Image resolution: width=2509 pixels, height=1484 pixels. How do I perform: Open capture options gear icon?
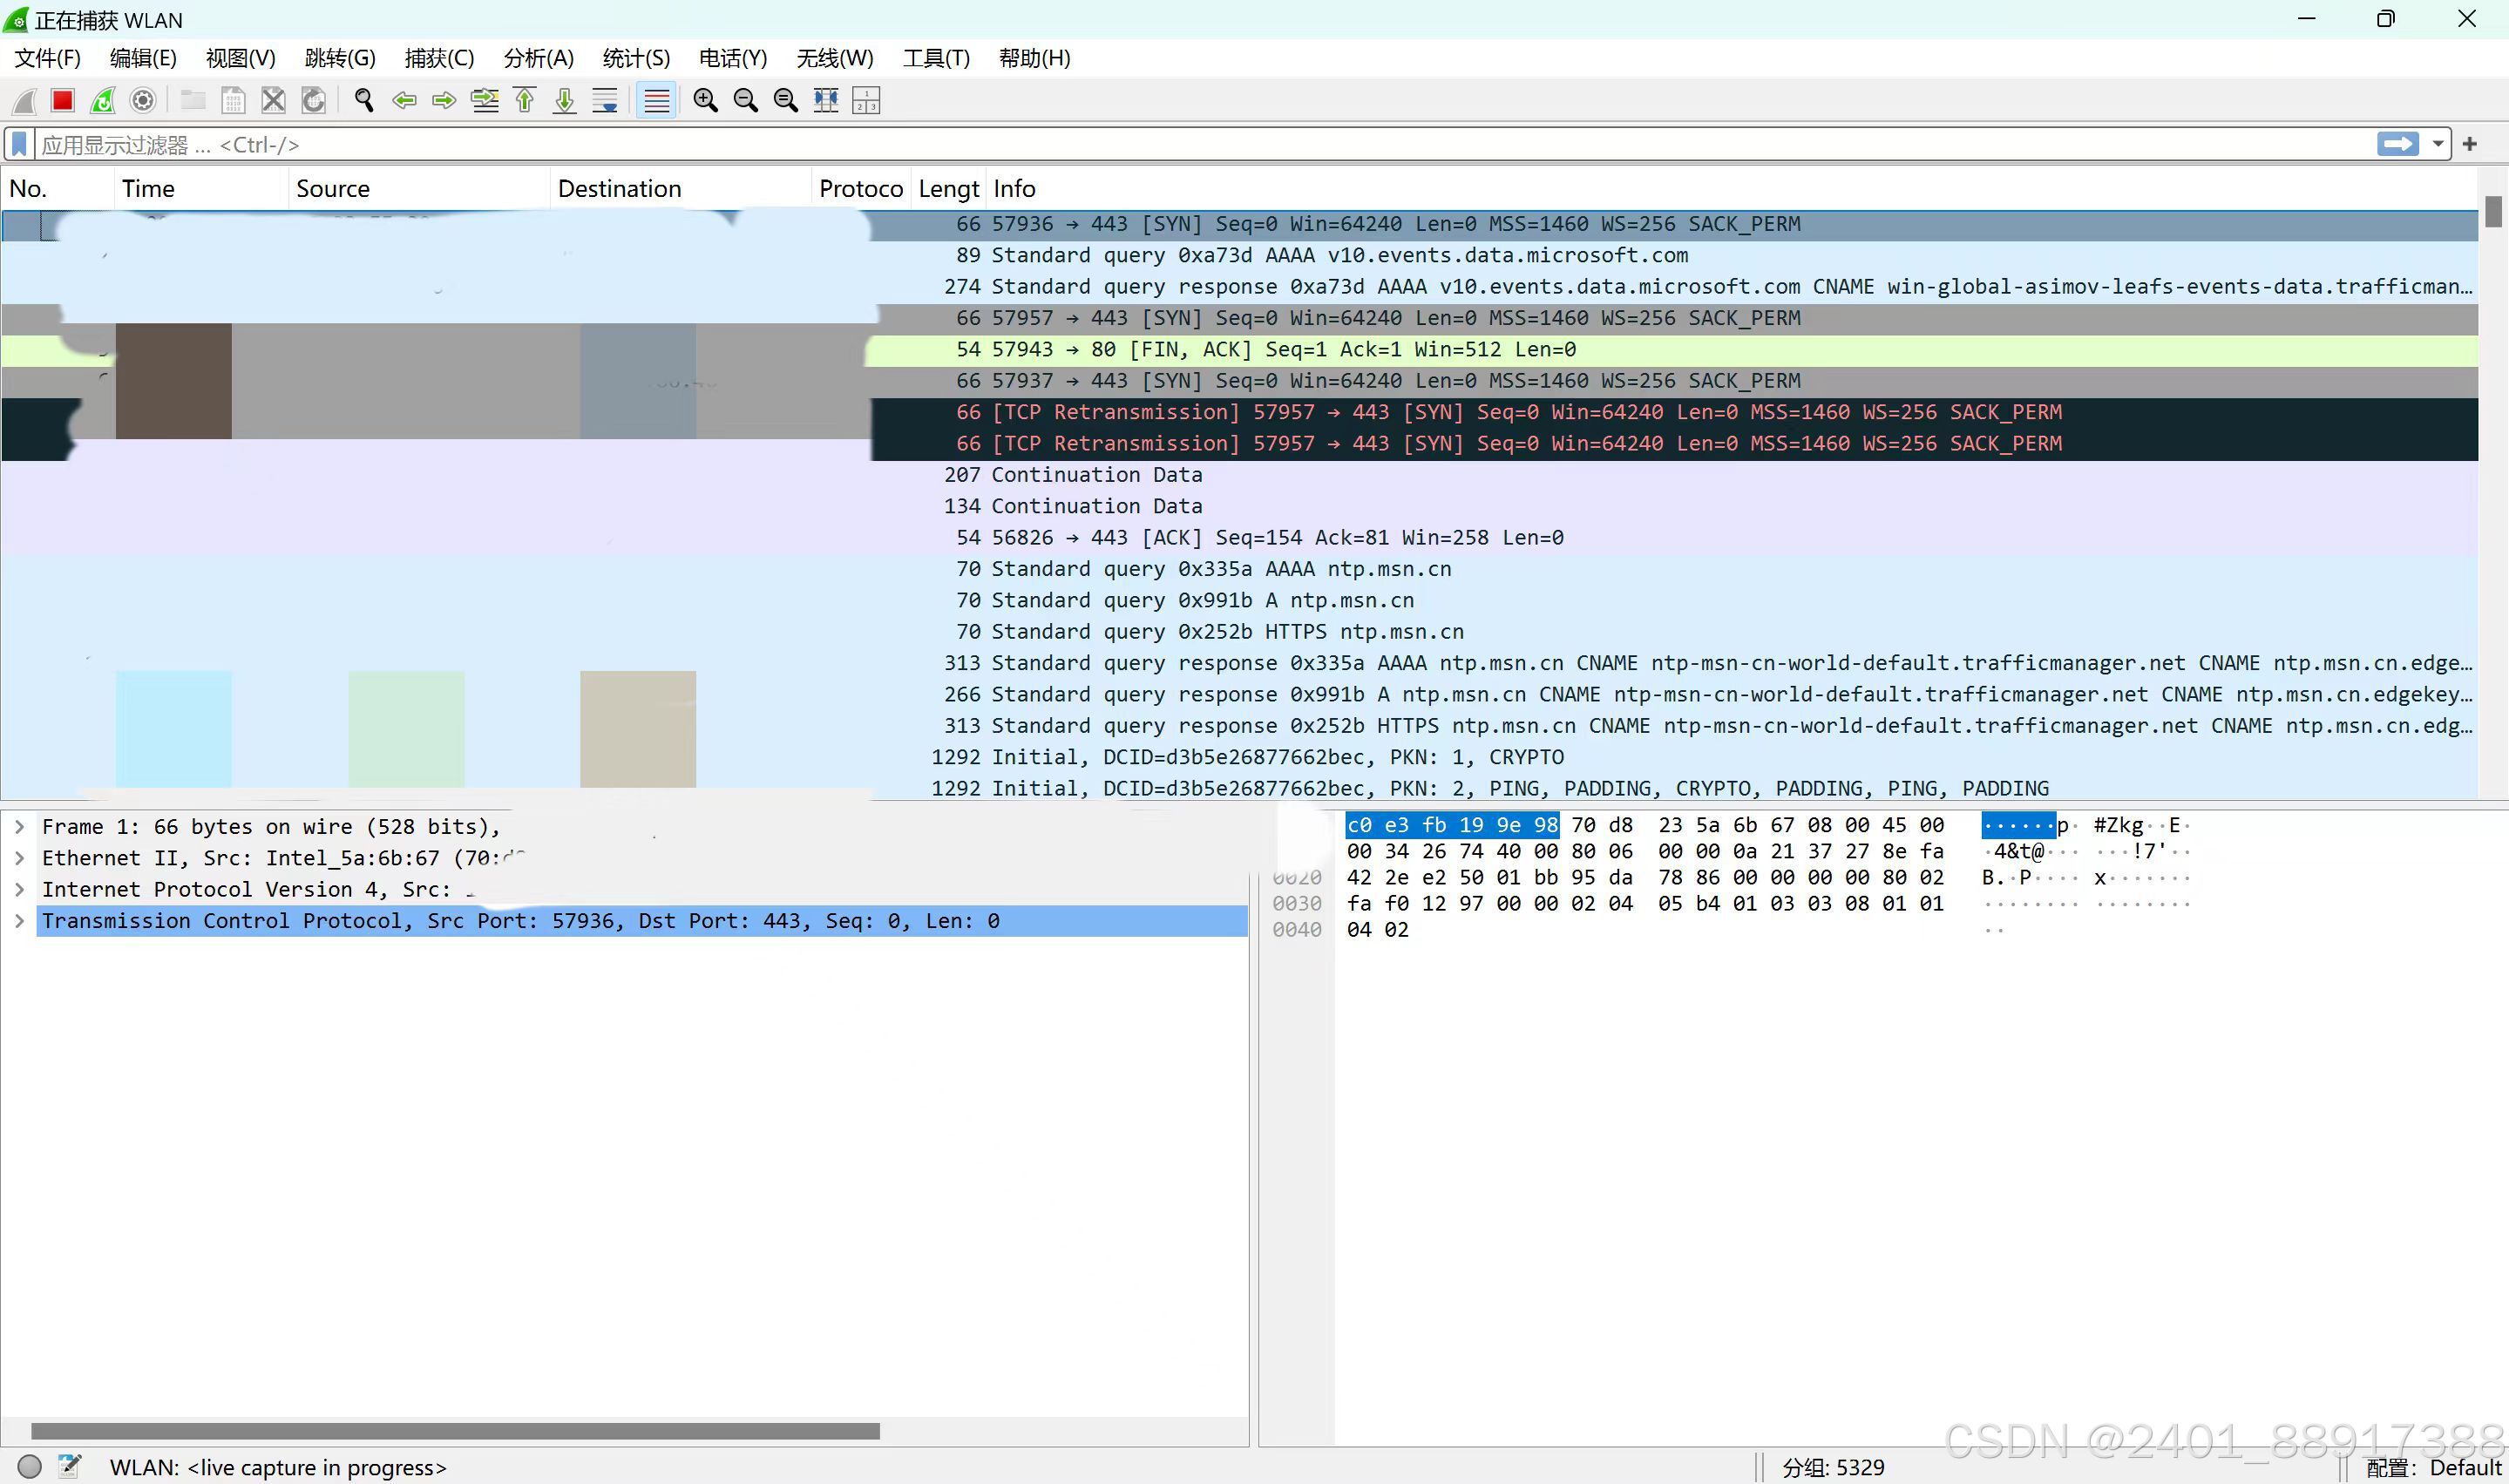tap(143, 100)
